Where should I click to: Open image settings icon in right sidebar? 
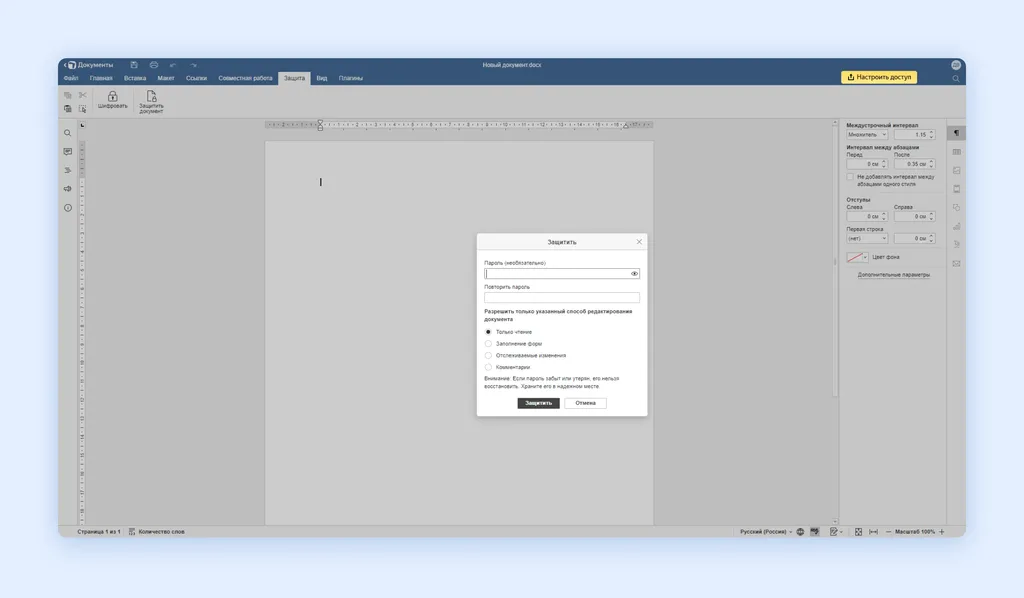[x=956, y=170]
